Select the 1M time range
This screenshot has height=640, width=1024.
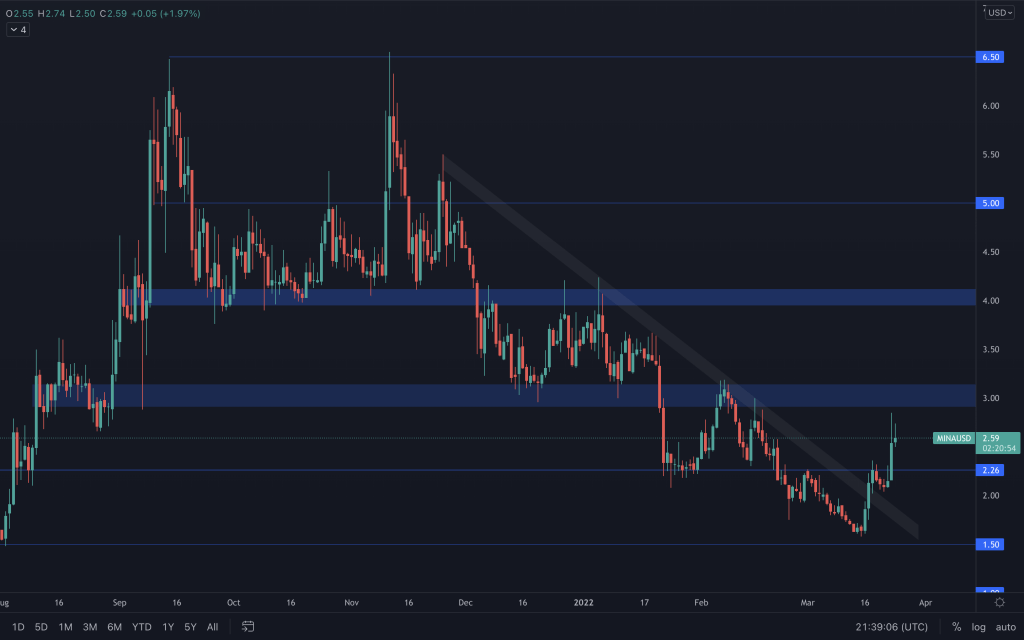pos(65,627)
